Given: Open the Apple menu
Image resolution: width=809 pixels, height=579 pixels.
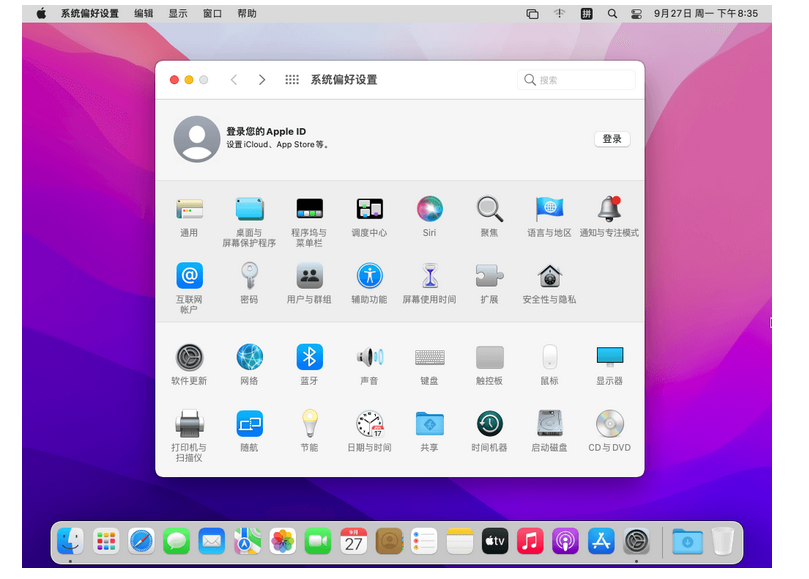Looking at the screenshot, I should tap(41, 13).
